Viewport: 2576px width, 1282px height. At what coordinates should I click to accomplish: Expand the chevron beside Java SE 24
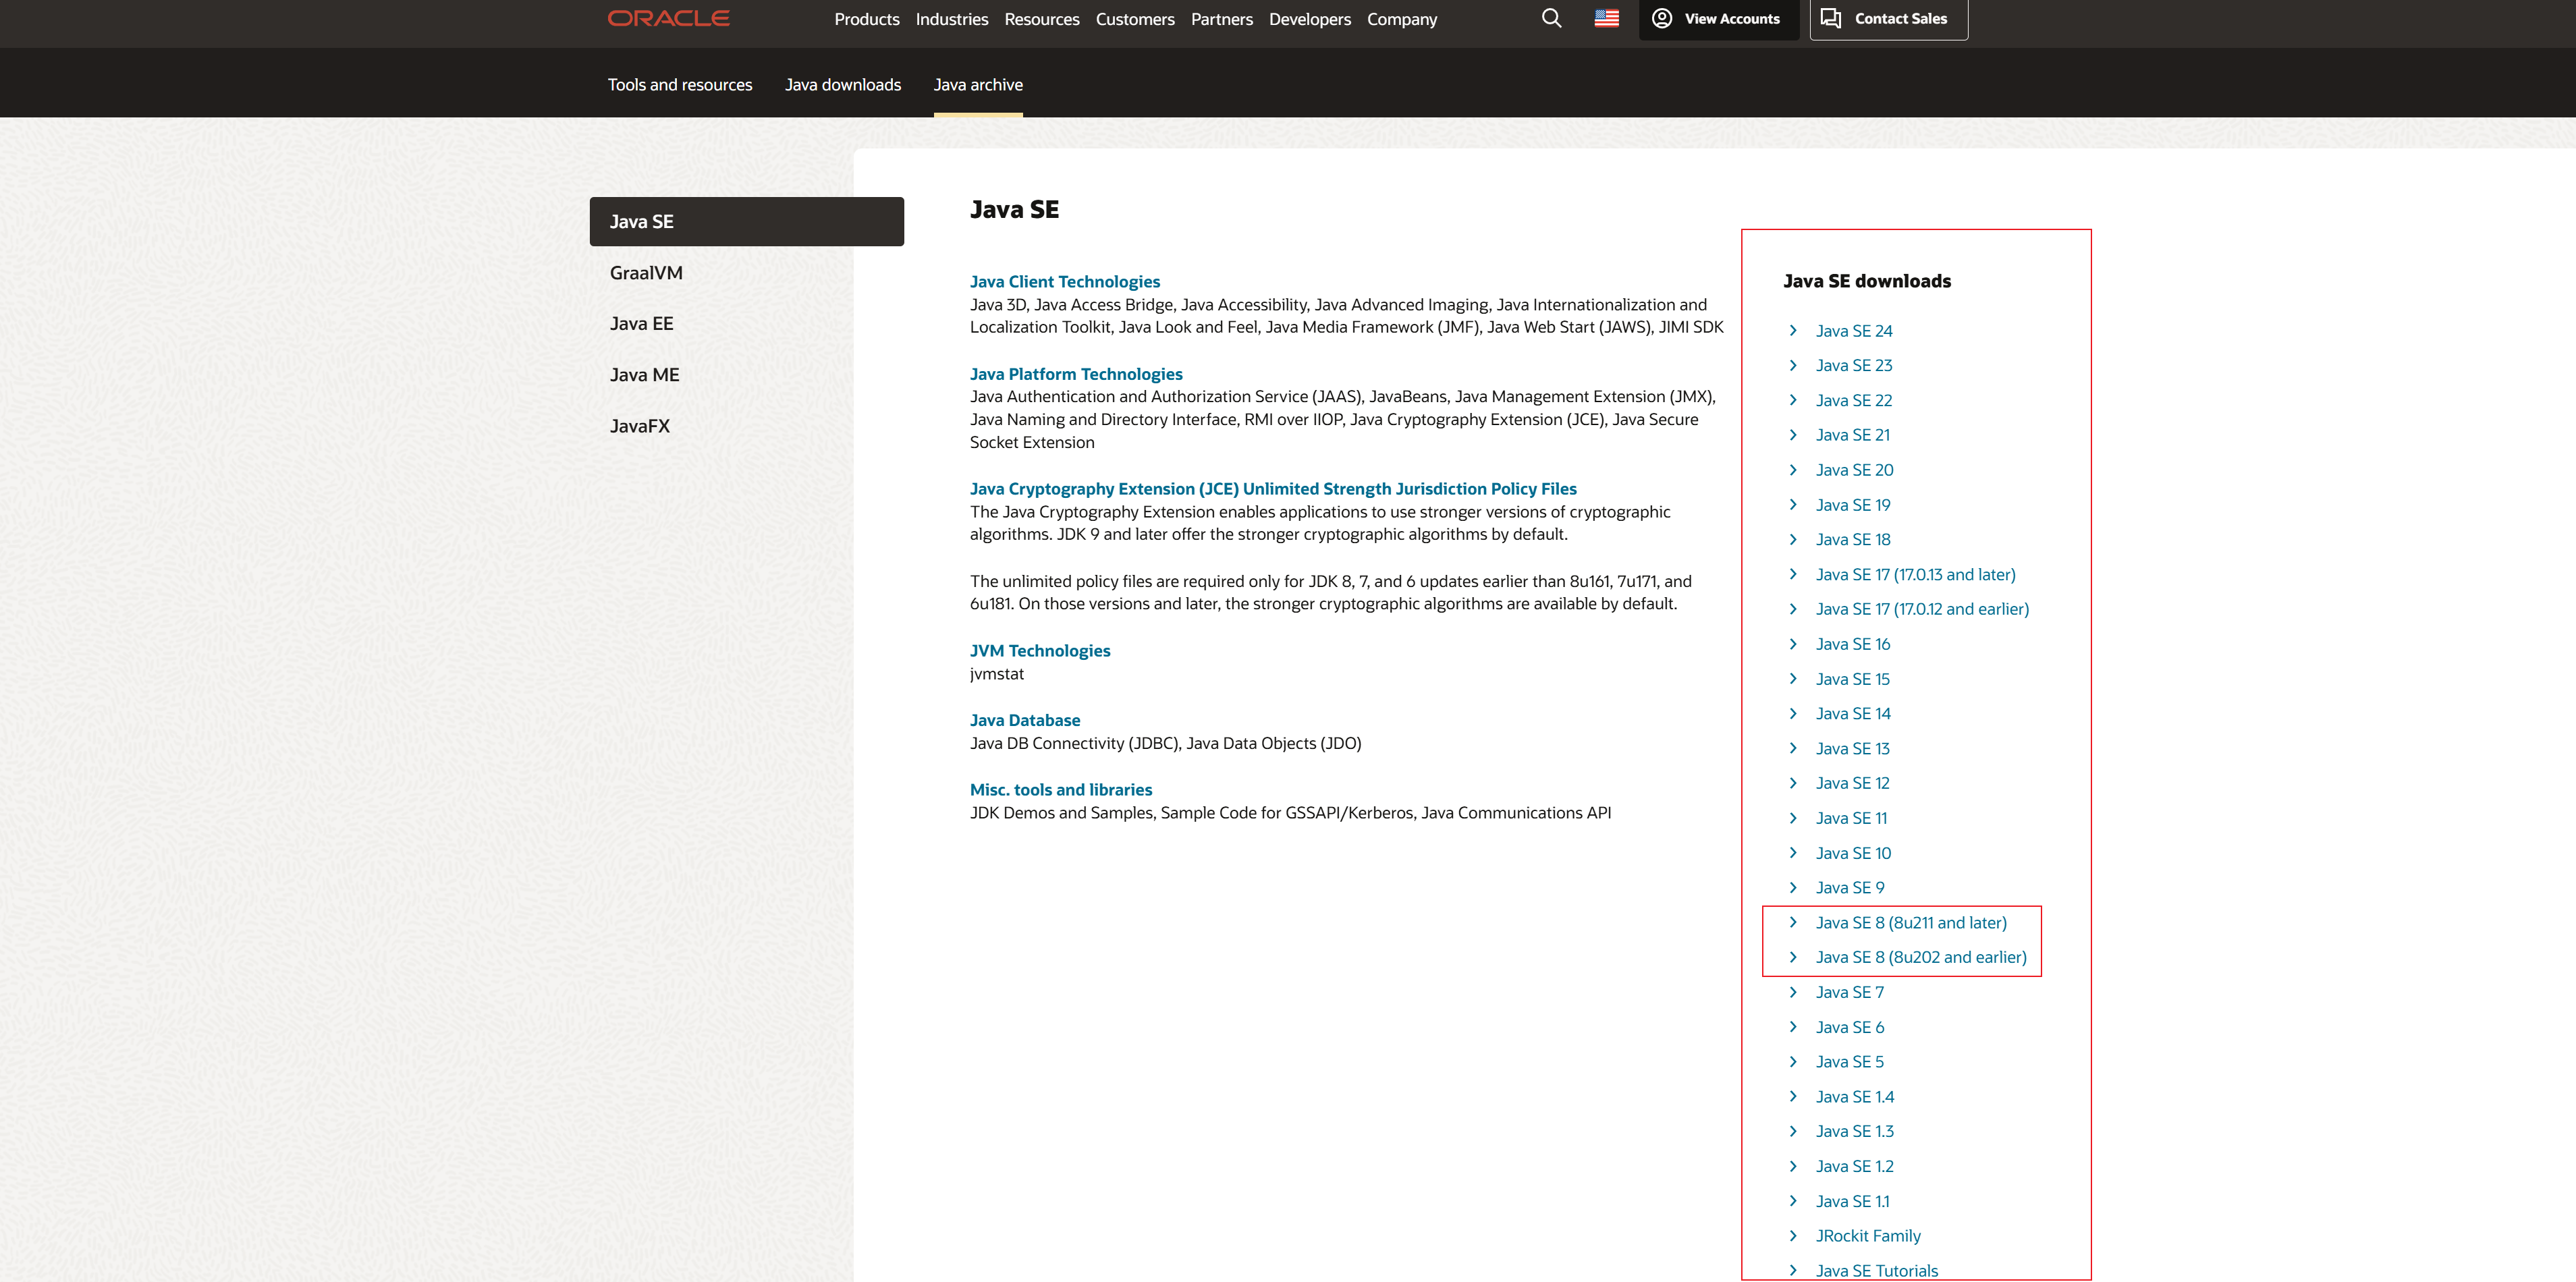point(1793,330)
